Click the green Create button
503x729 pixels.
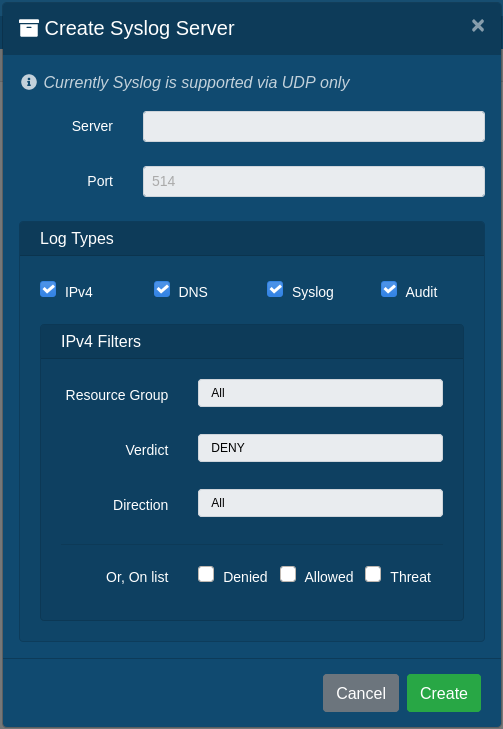point(444,693)
